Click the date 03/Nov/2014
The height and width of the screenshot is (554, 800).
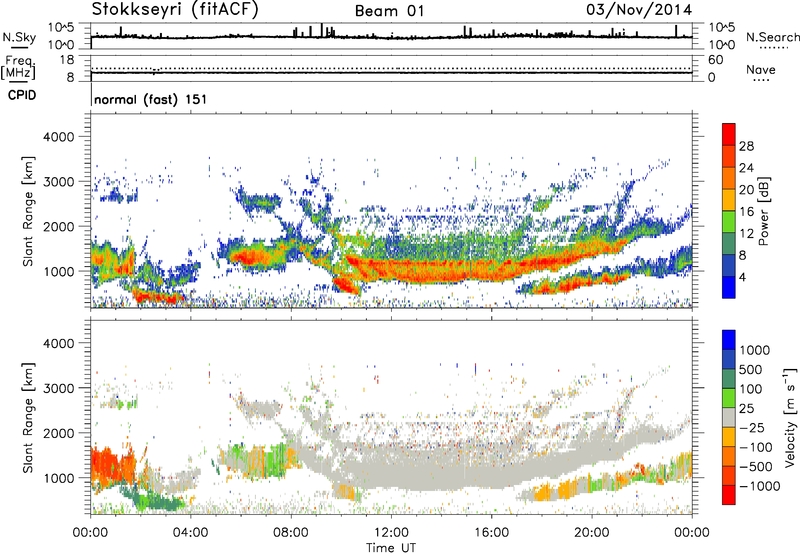click(x=639, y=10)
